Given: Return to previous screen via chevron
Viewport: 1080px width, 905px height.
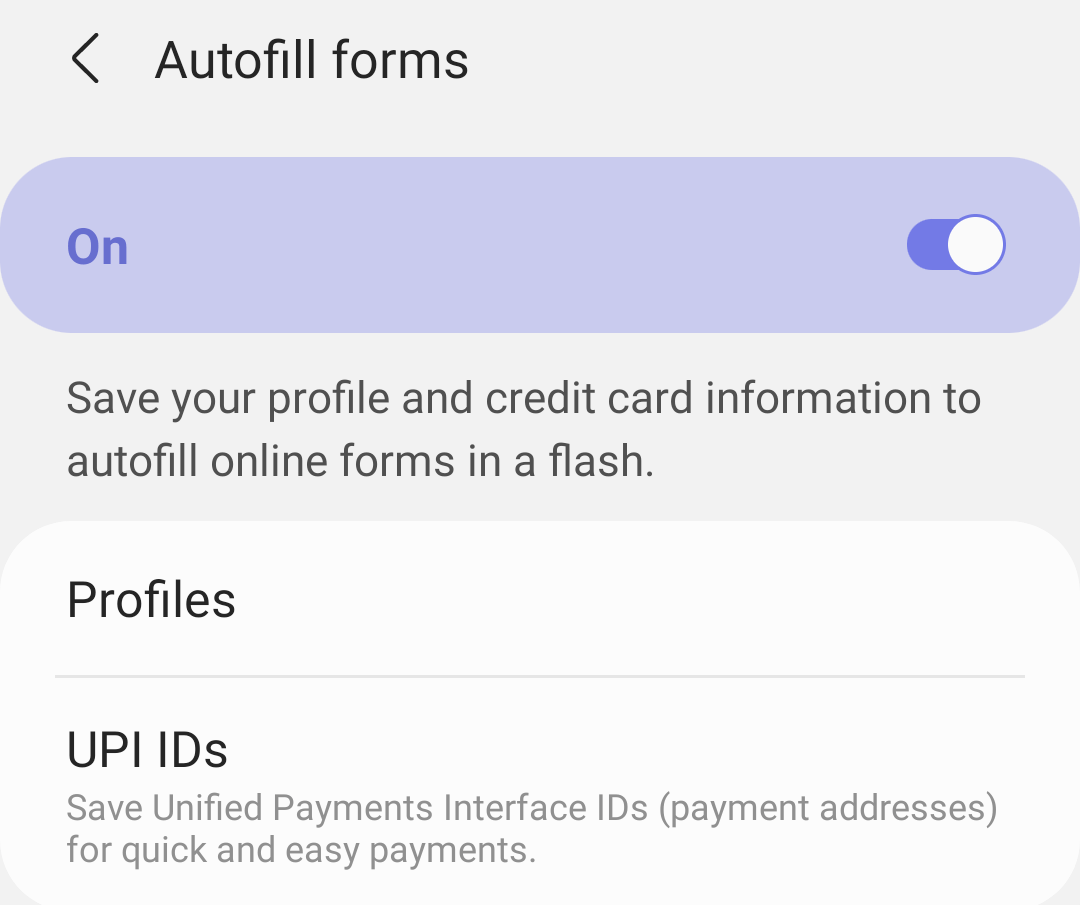Looking at the screenshot, I should 87,59.
